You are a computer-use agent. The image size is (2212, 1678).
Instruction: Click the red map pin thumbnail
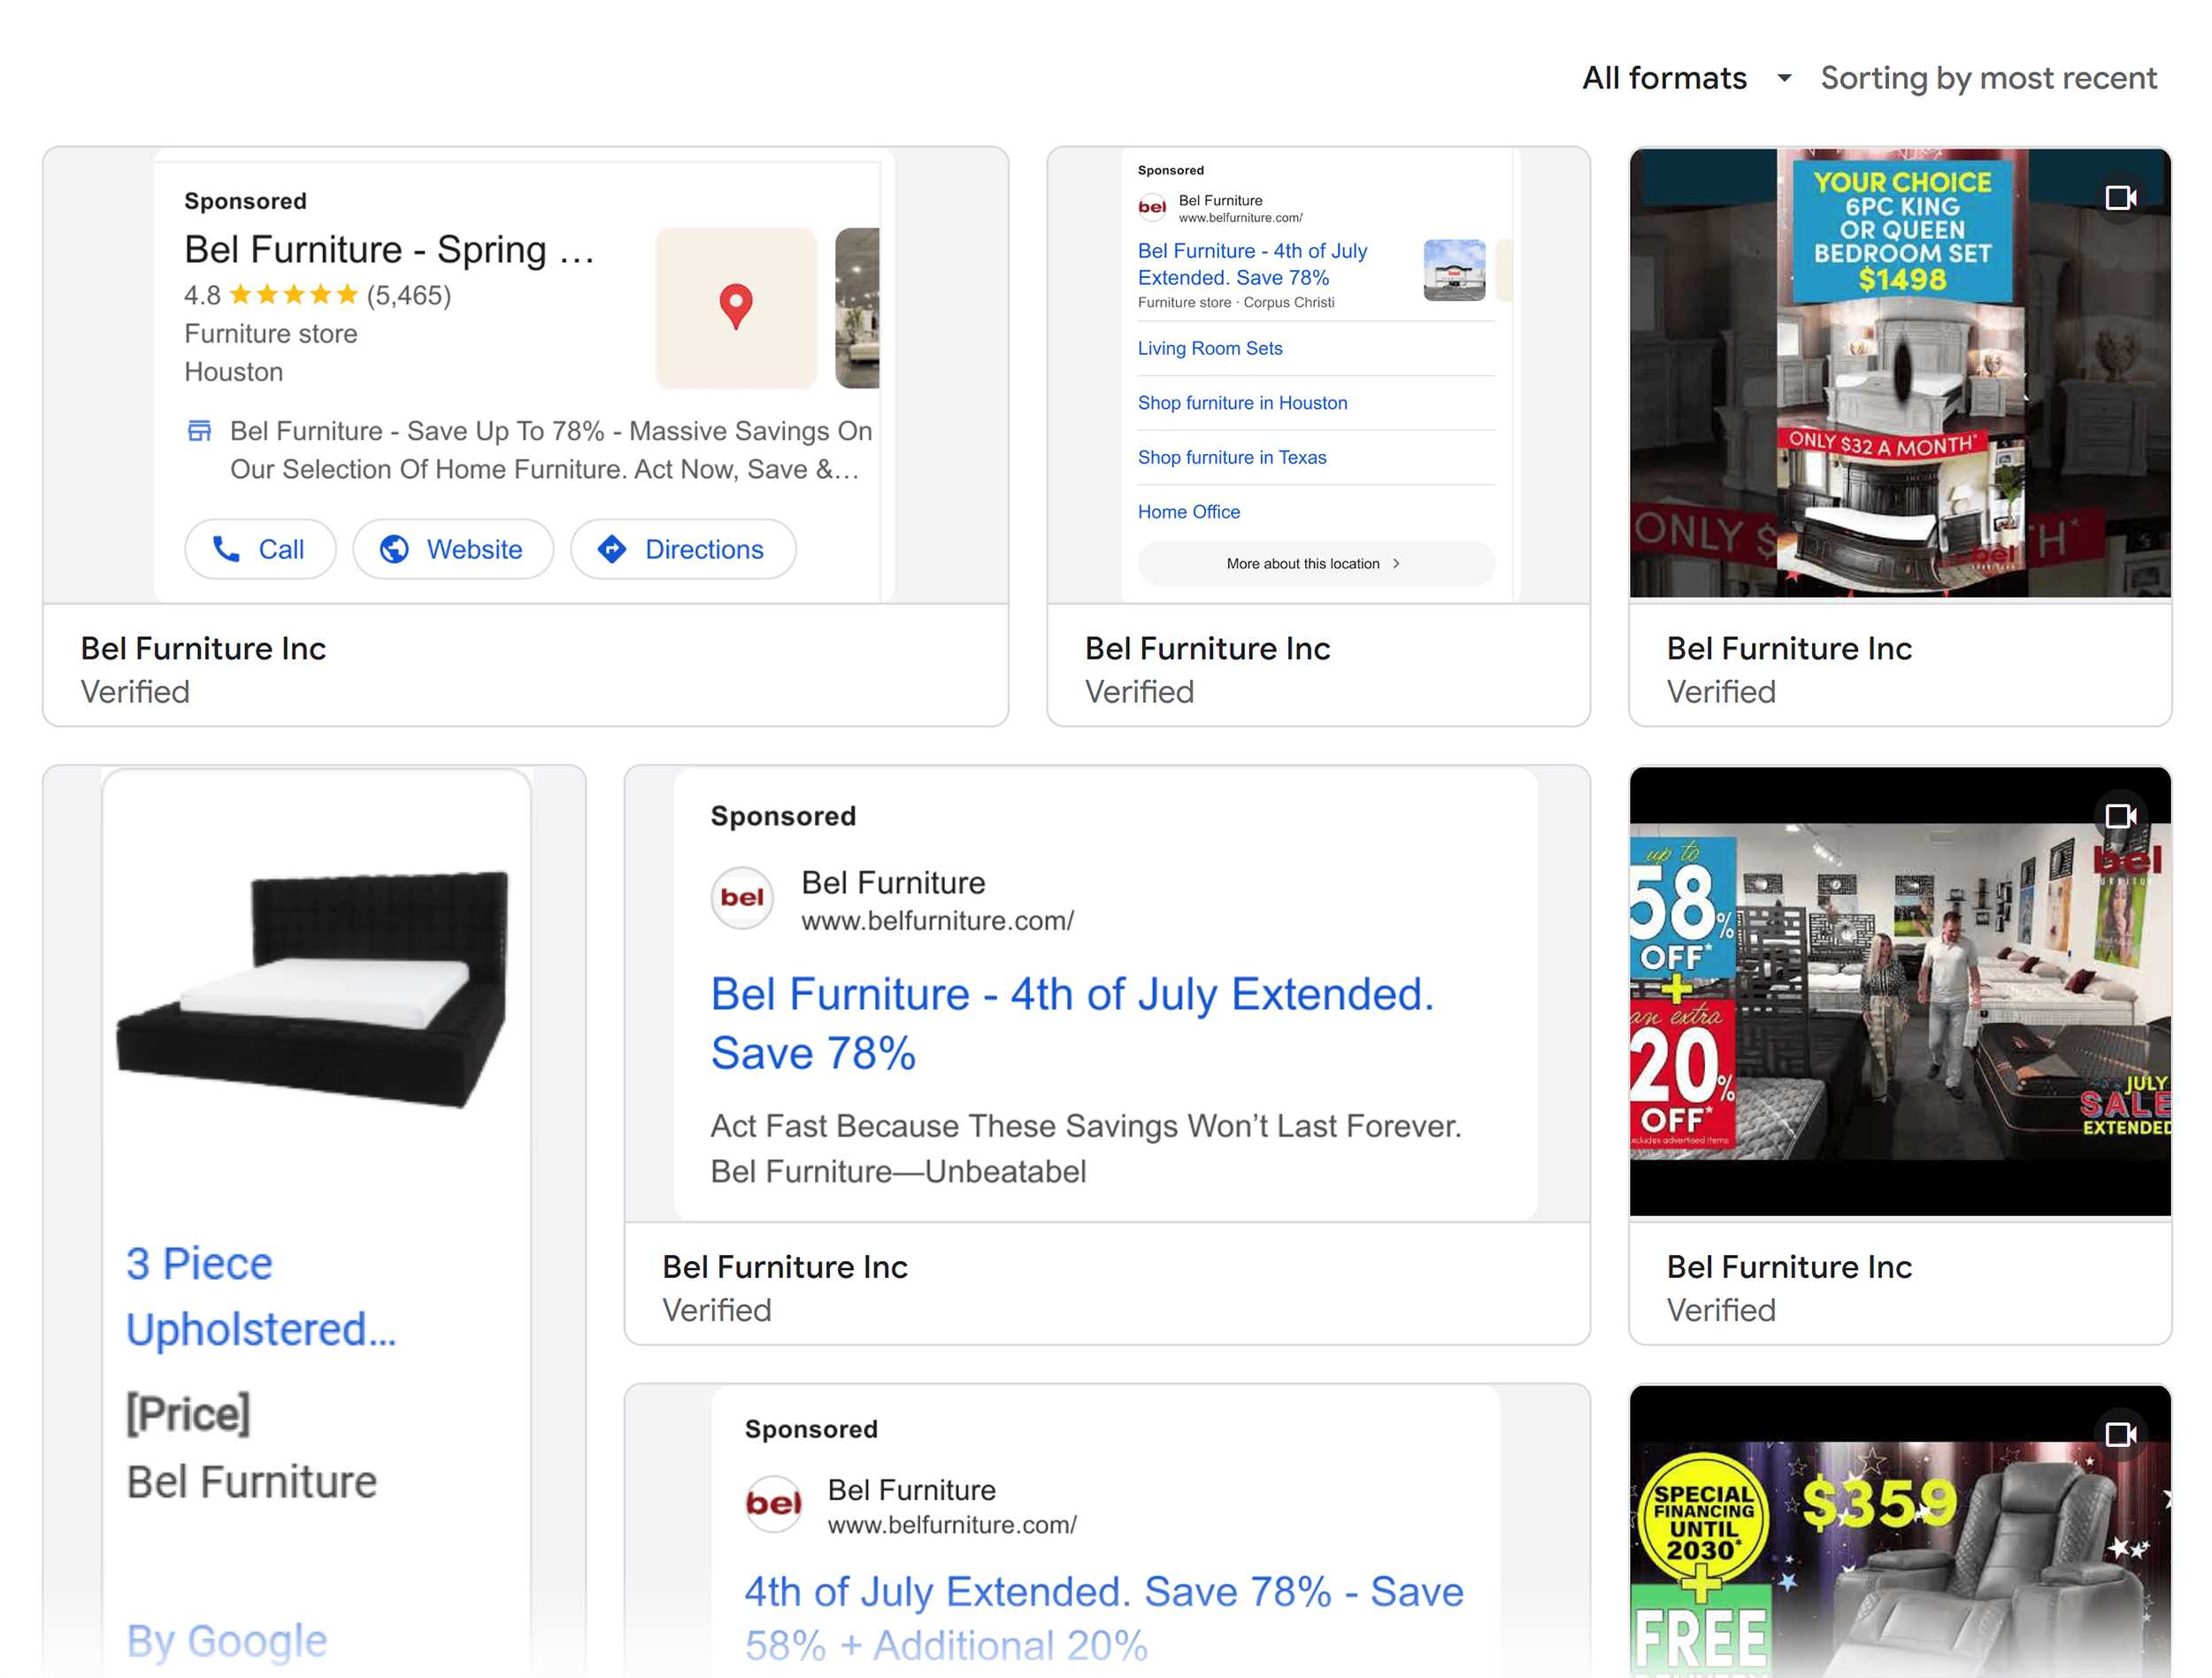[x=736, y=308]
